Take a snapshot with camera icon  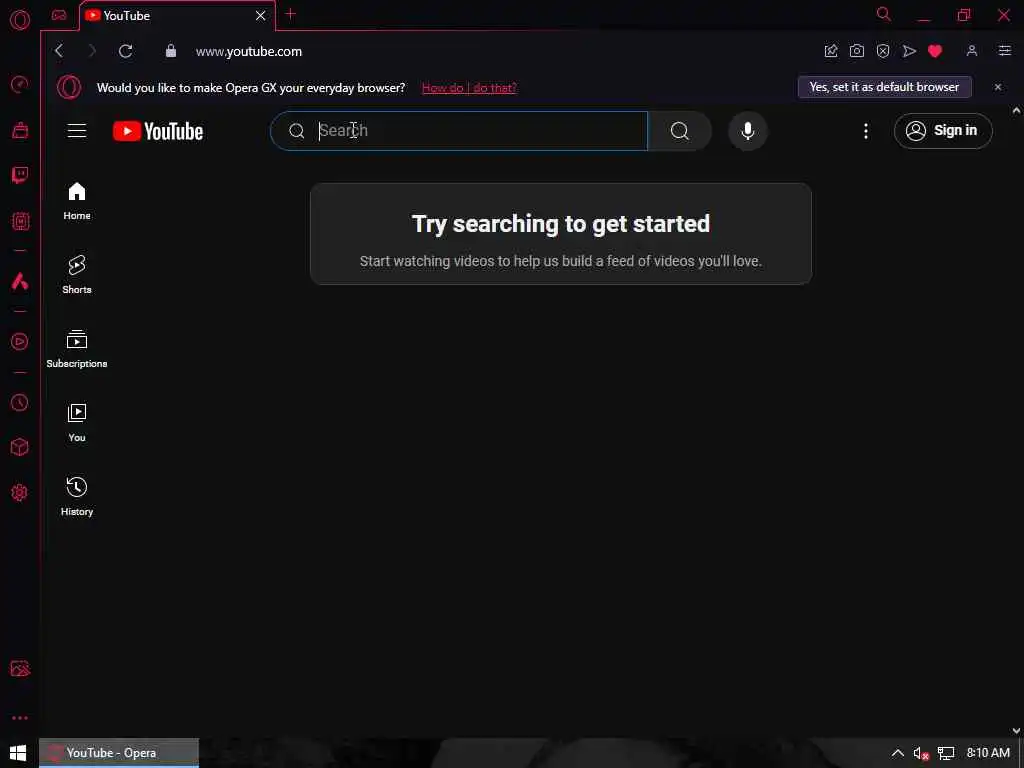click(857, 51)
